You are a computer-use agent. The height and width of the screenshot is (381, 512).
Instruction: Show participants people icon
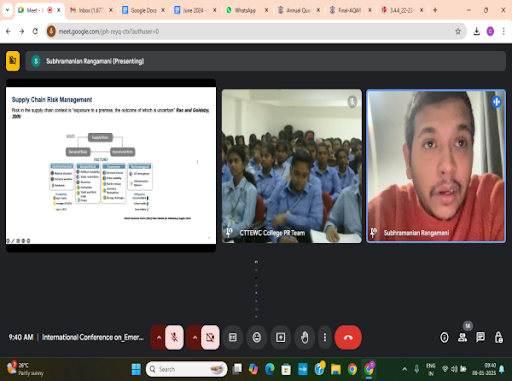coord(462,337)
